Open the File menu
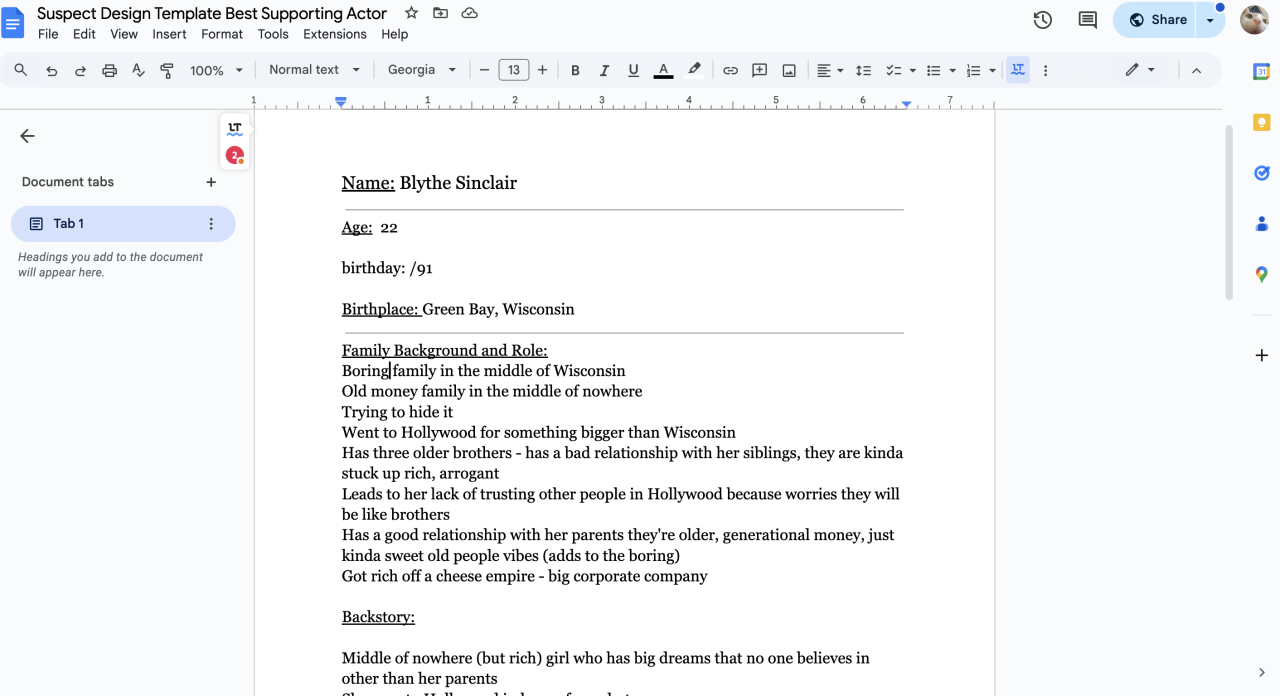 tap(48, 34)
